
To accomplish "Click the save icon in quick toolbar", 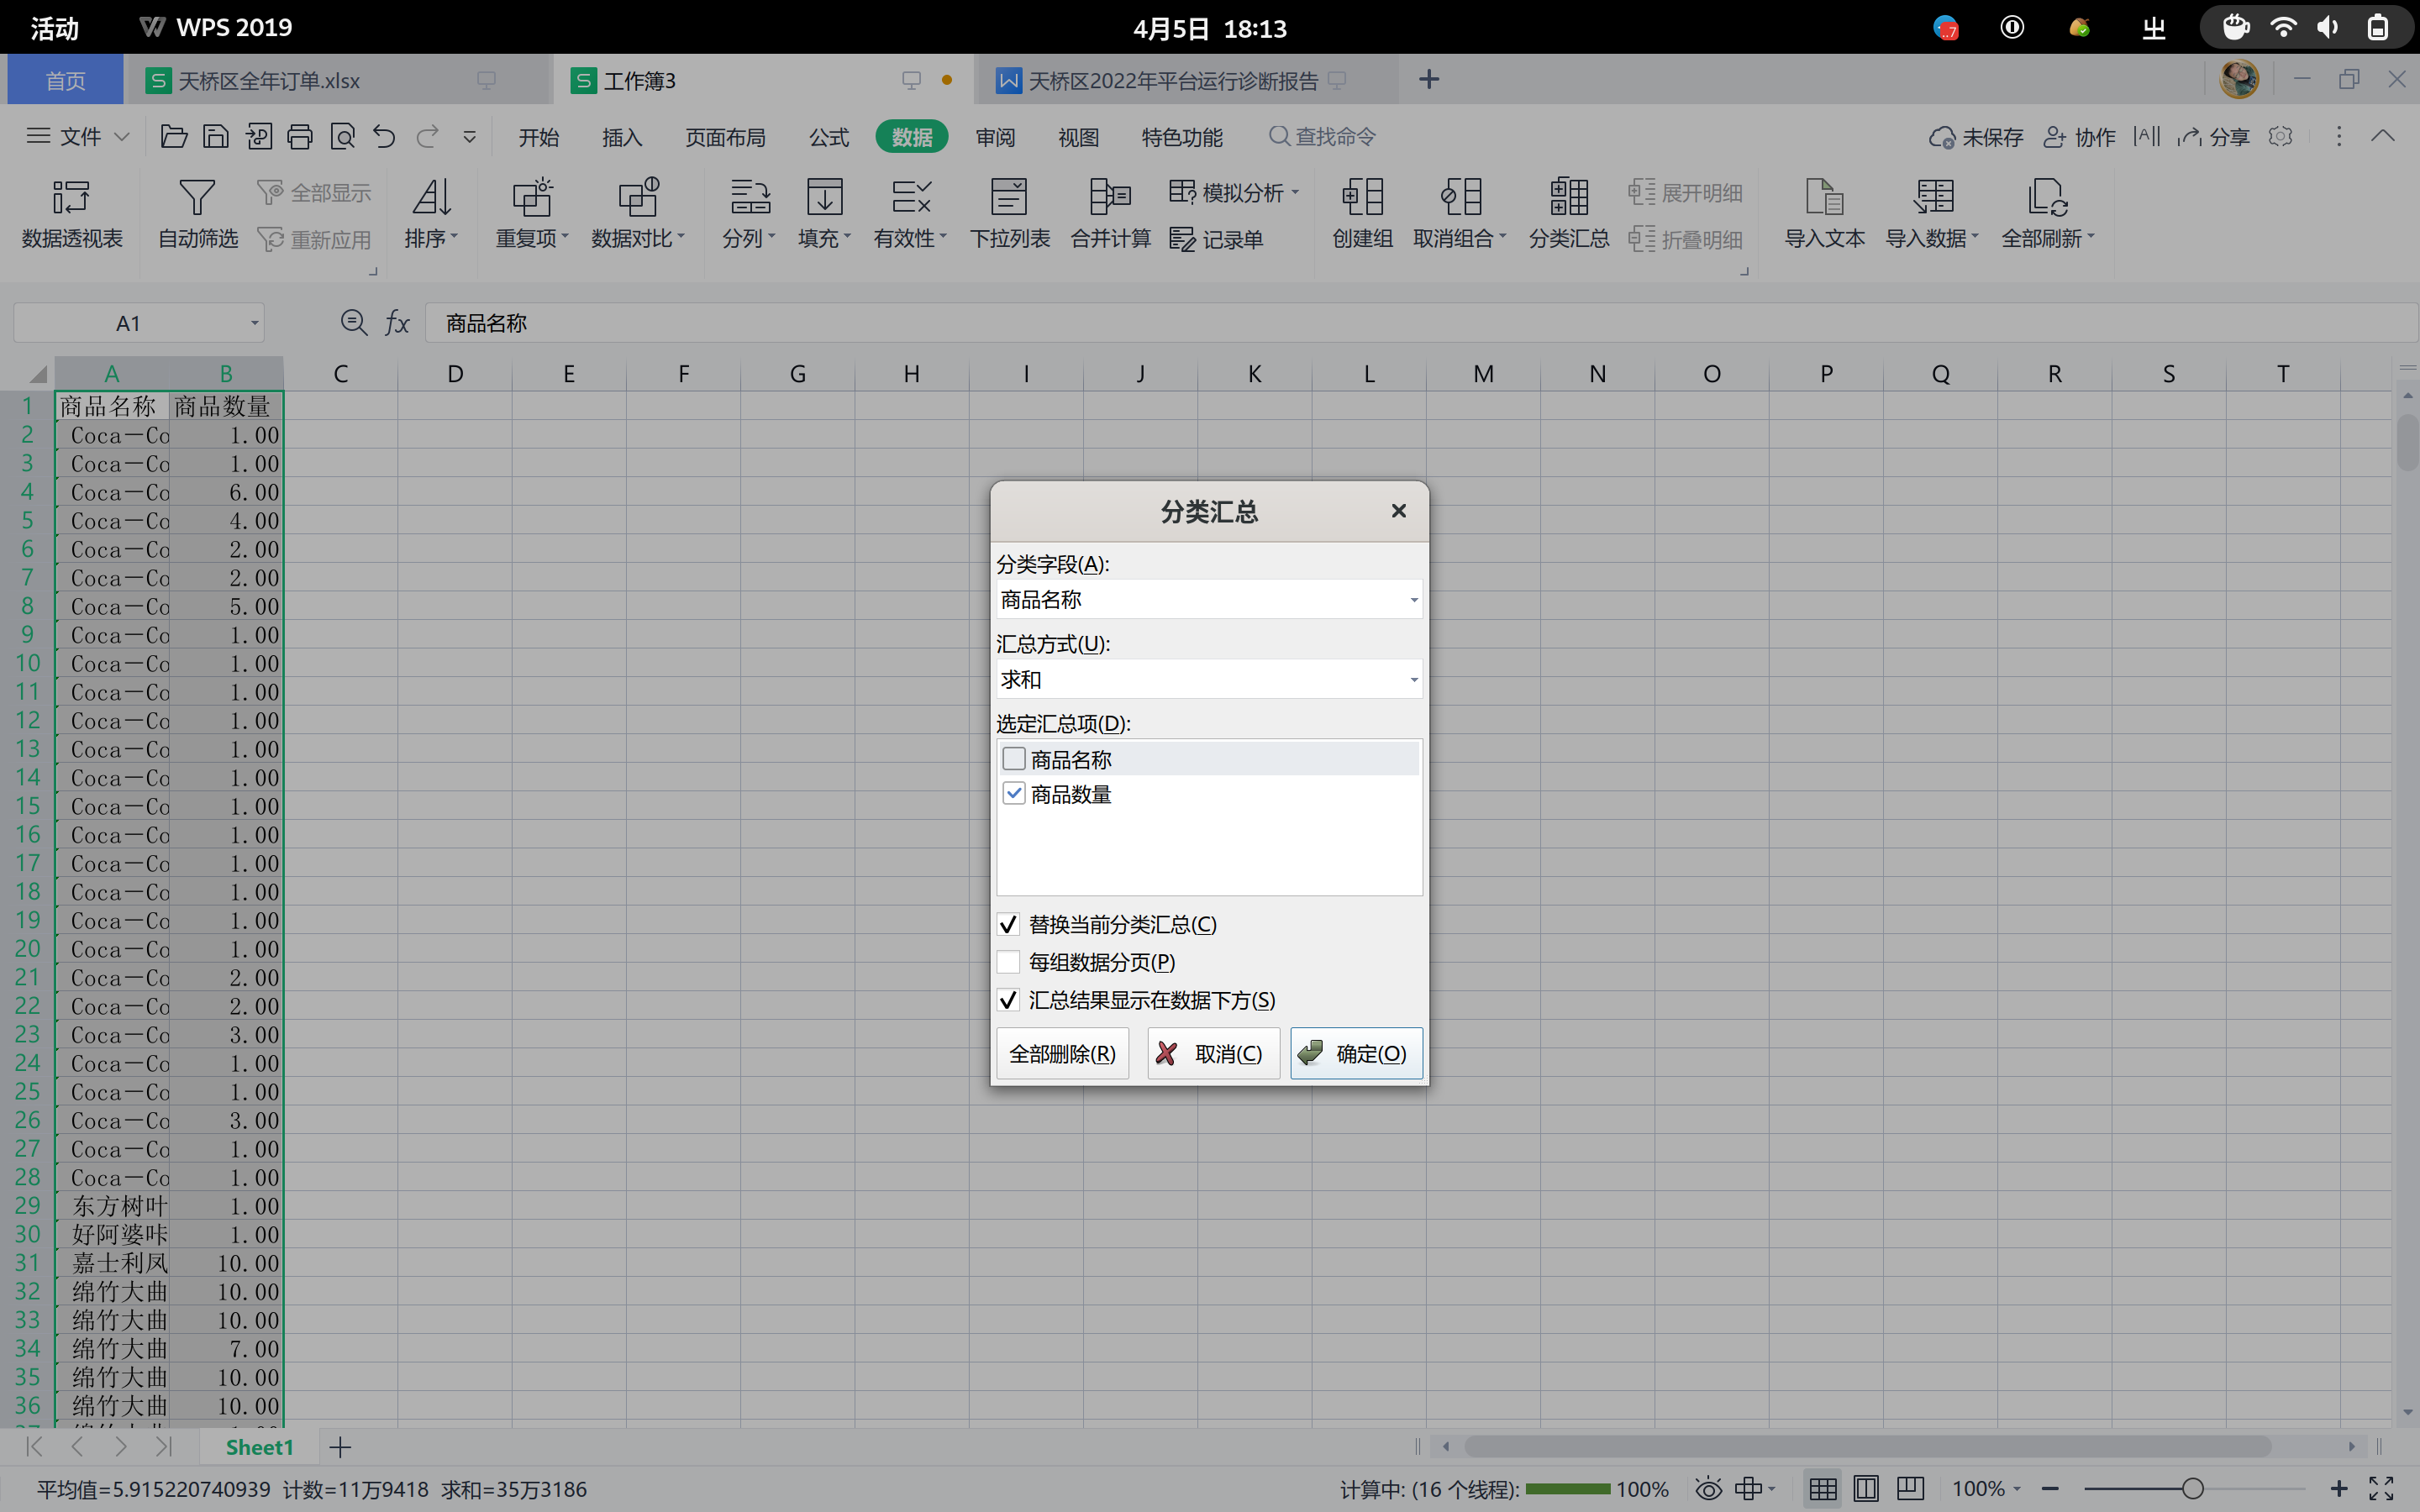I will tap(216, 136).
